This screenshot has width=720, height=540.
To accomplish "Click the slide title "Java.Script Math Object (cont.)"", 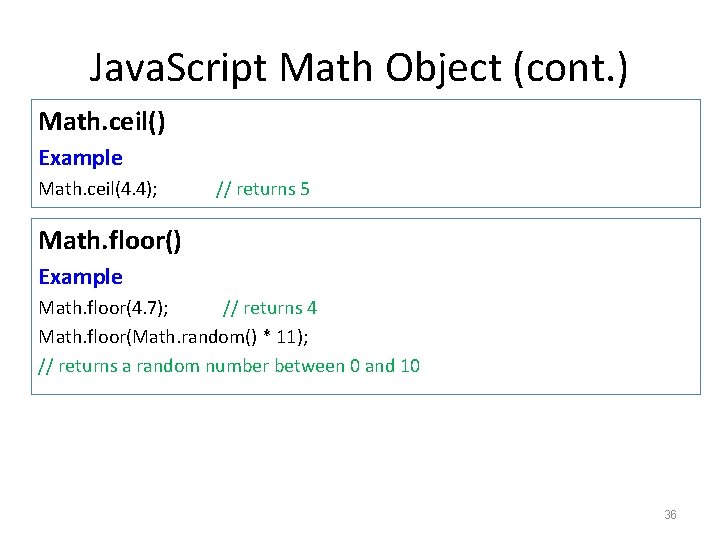I will (x=359, y=67).
